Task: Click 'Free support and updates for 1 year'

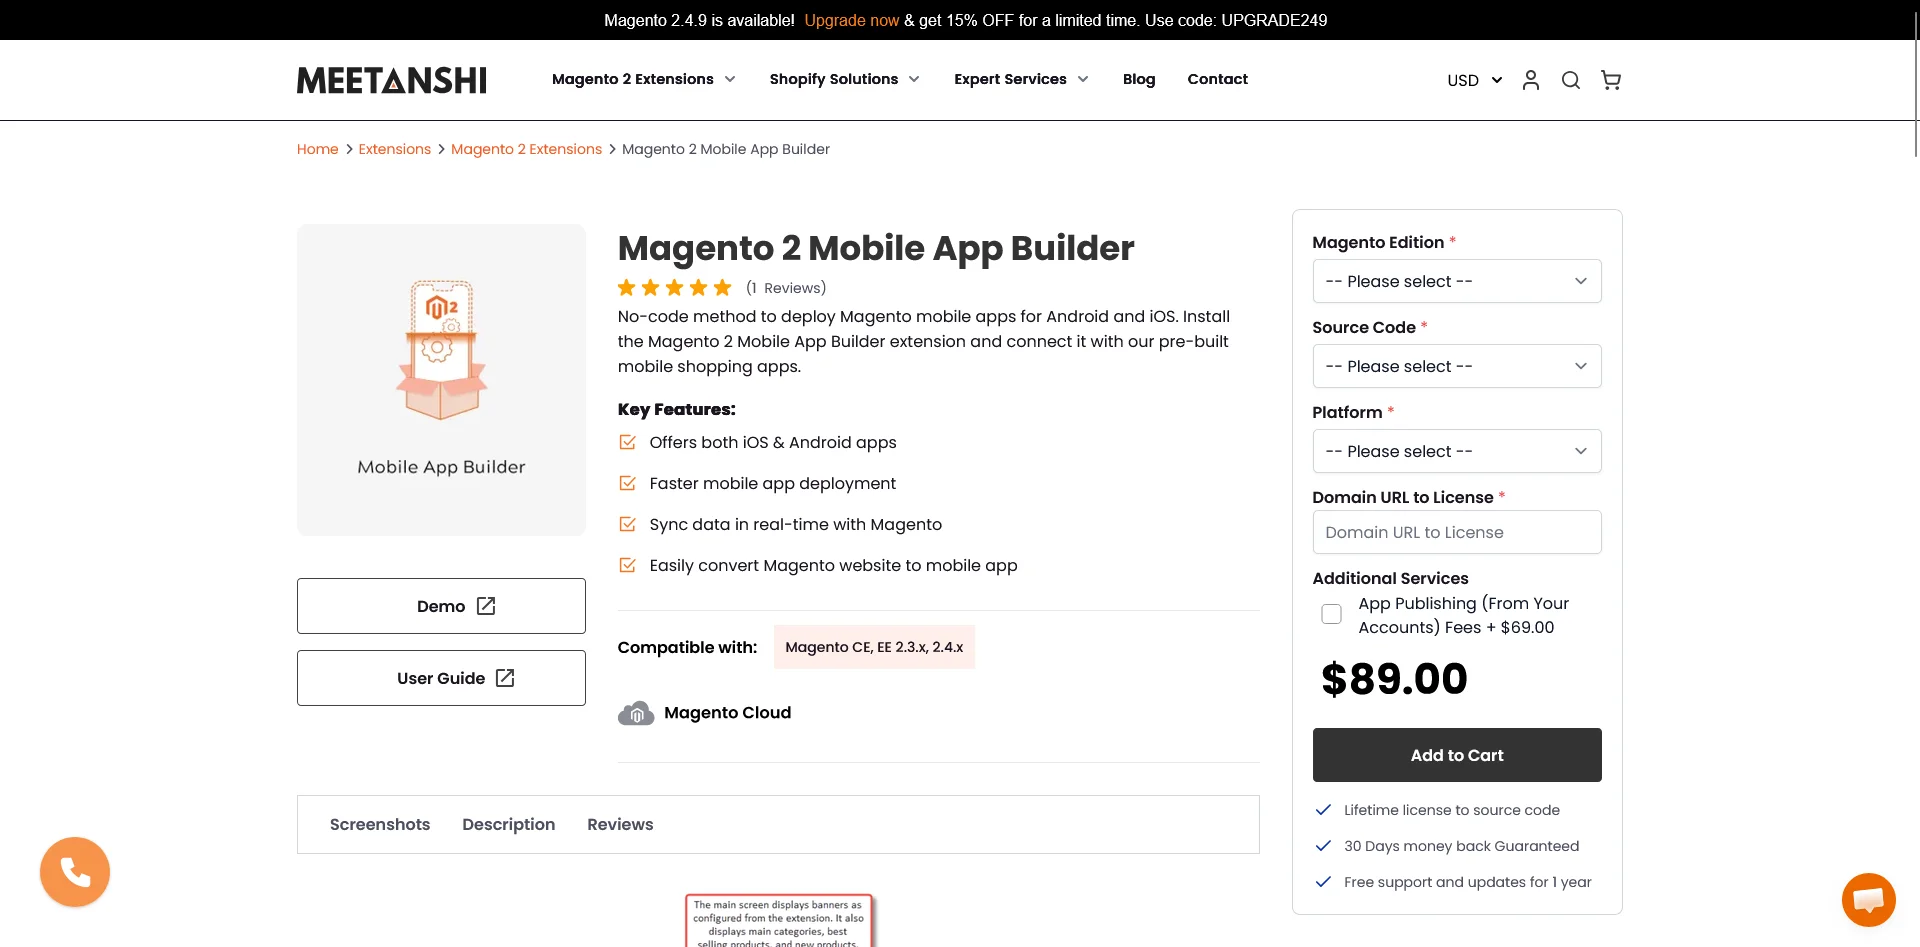Action: tap(1468, 882)
